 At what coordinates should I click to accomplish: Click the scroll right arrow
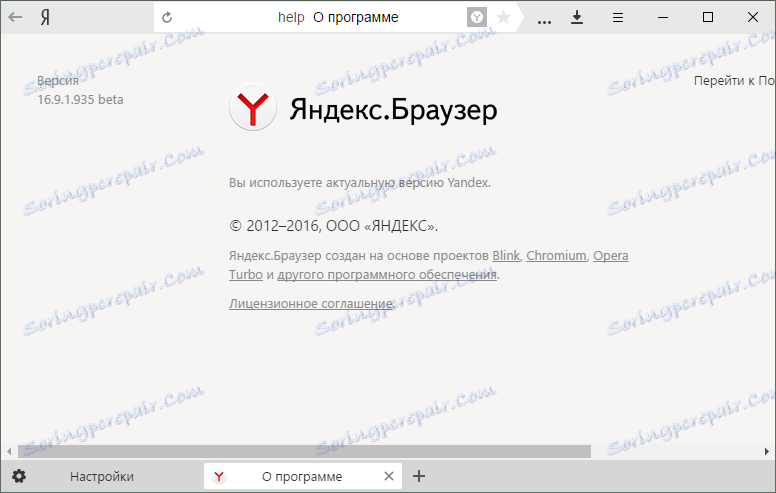(766, 451)
